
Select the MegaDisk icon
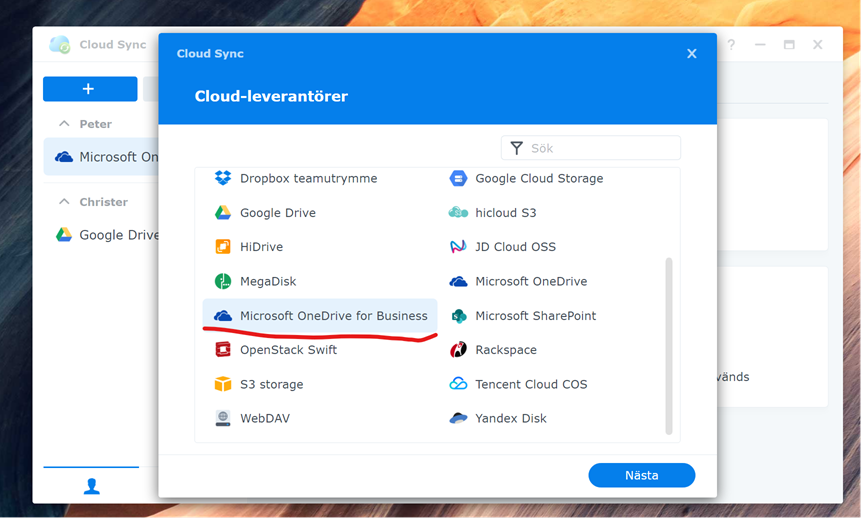pyautogui.click(x=222, y=281)
